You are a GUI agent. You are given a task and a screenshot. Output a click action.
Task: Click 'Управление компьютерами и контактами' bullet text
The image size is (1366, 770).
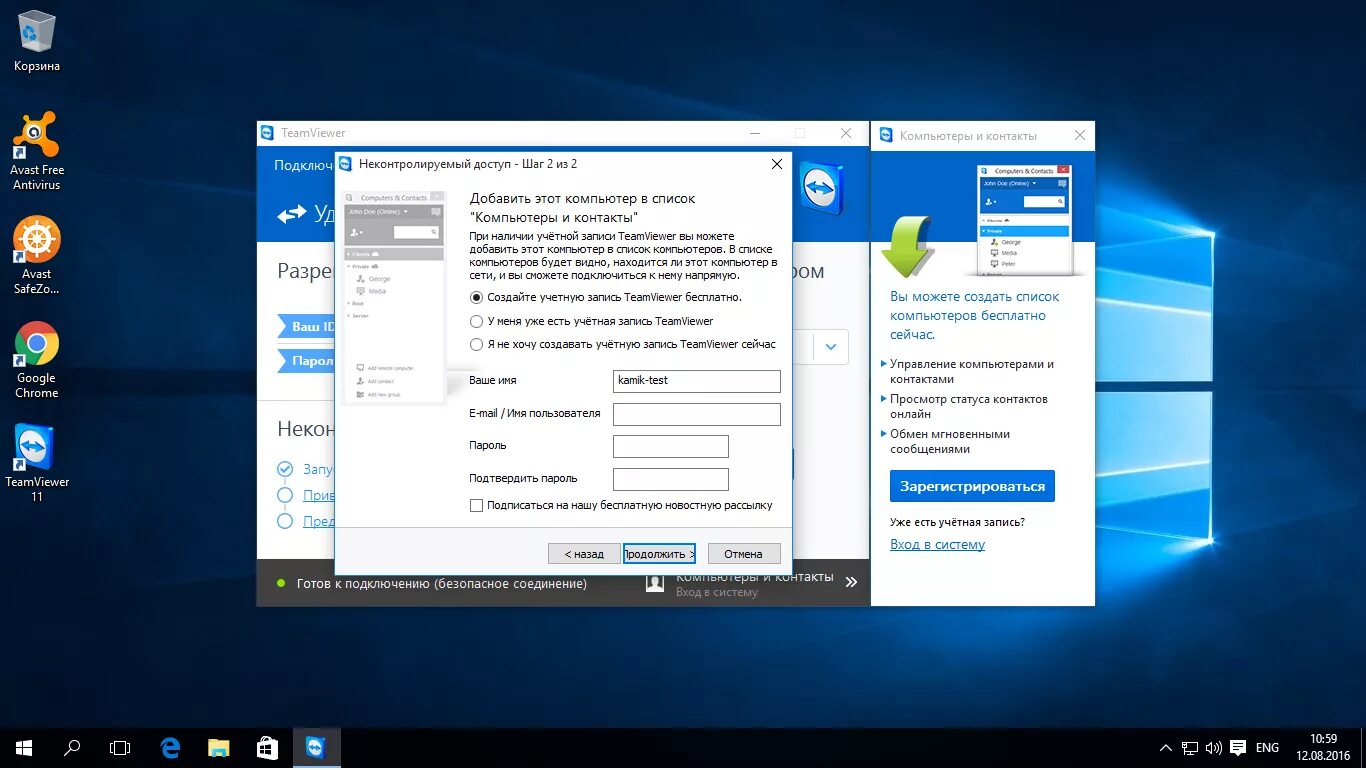pos(972,371)
